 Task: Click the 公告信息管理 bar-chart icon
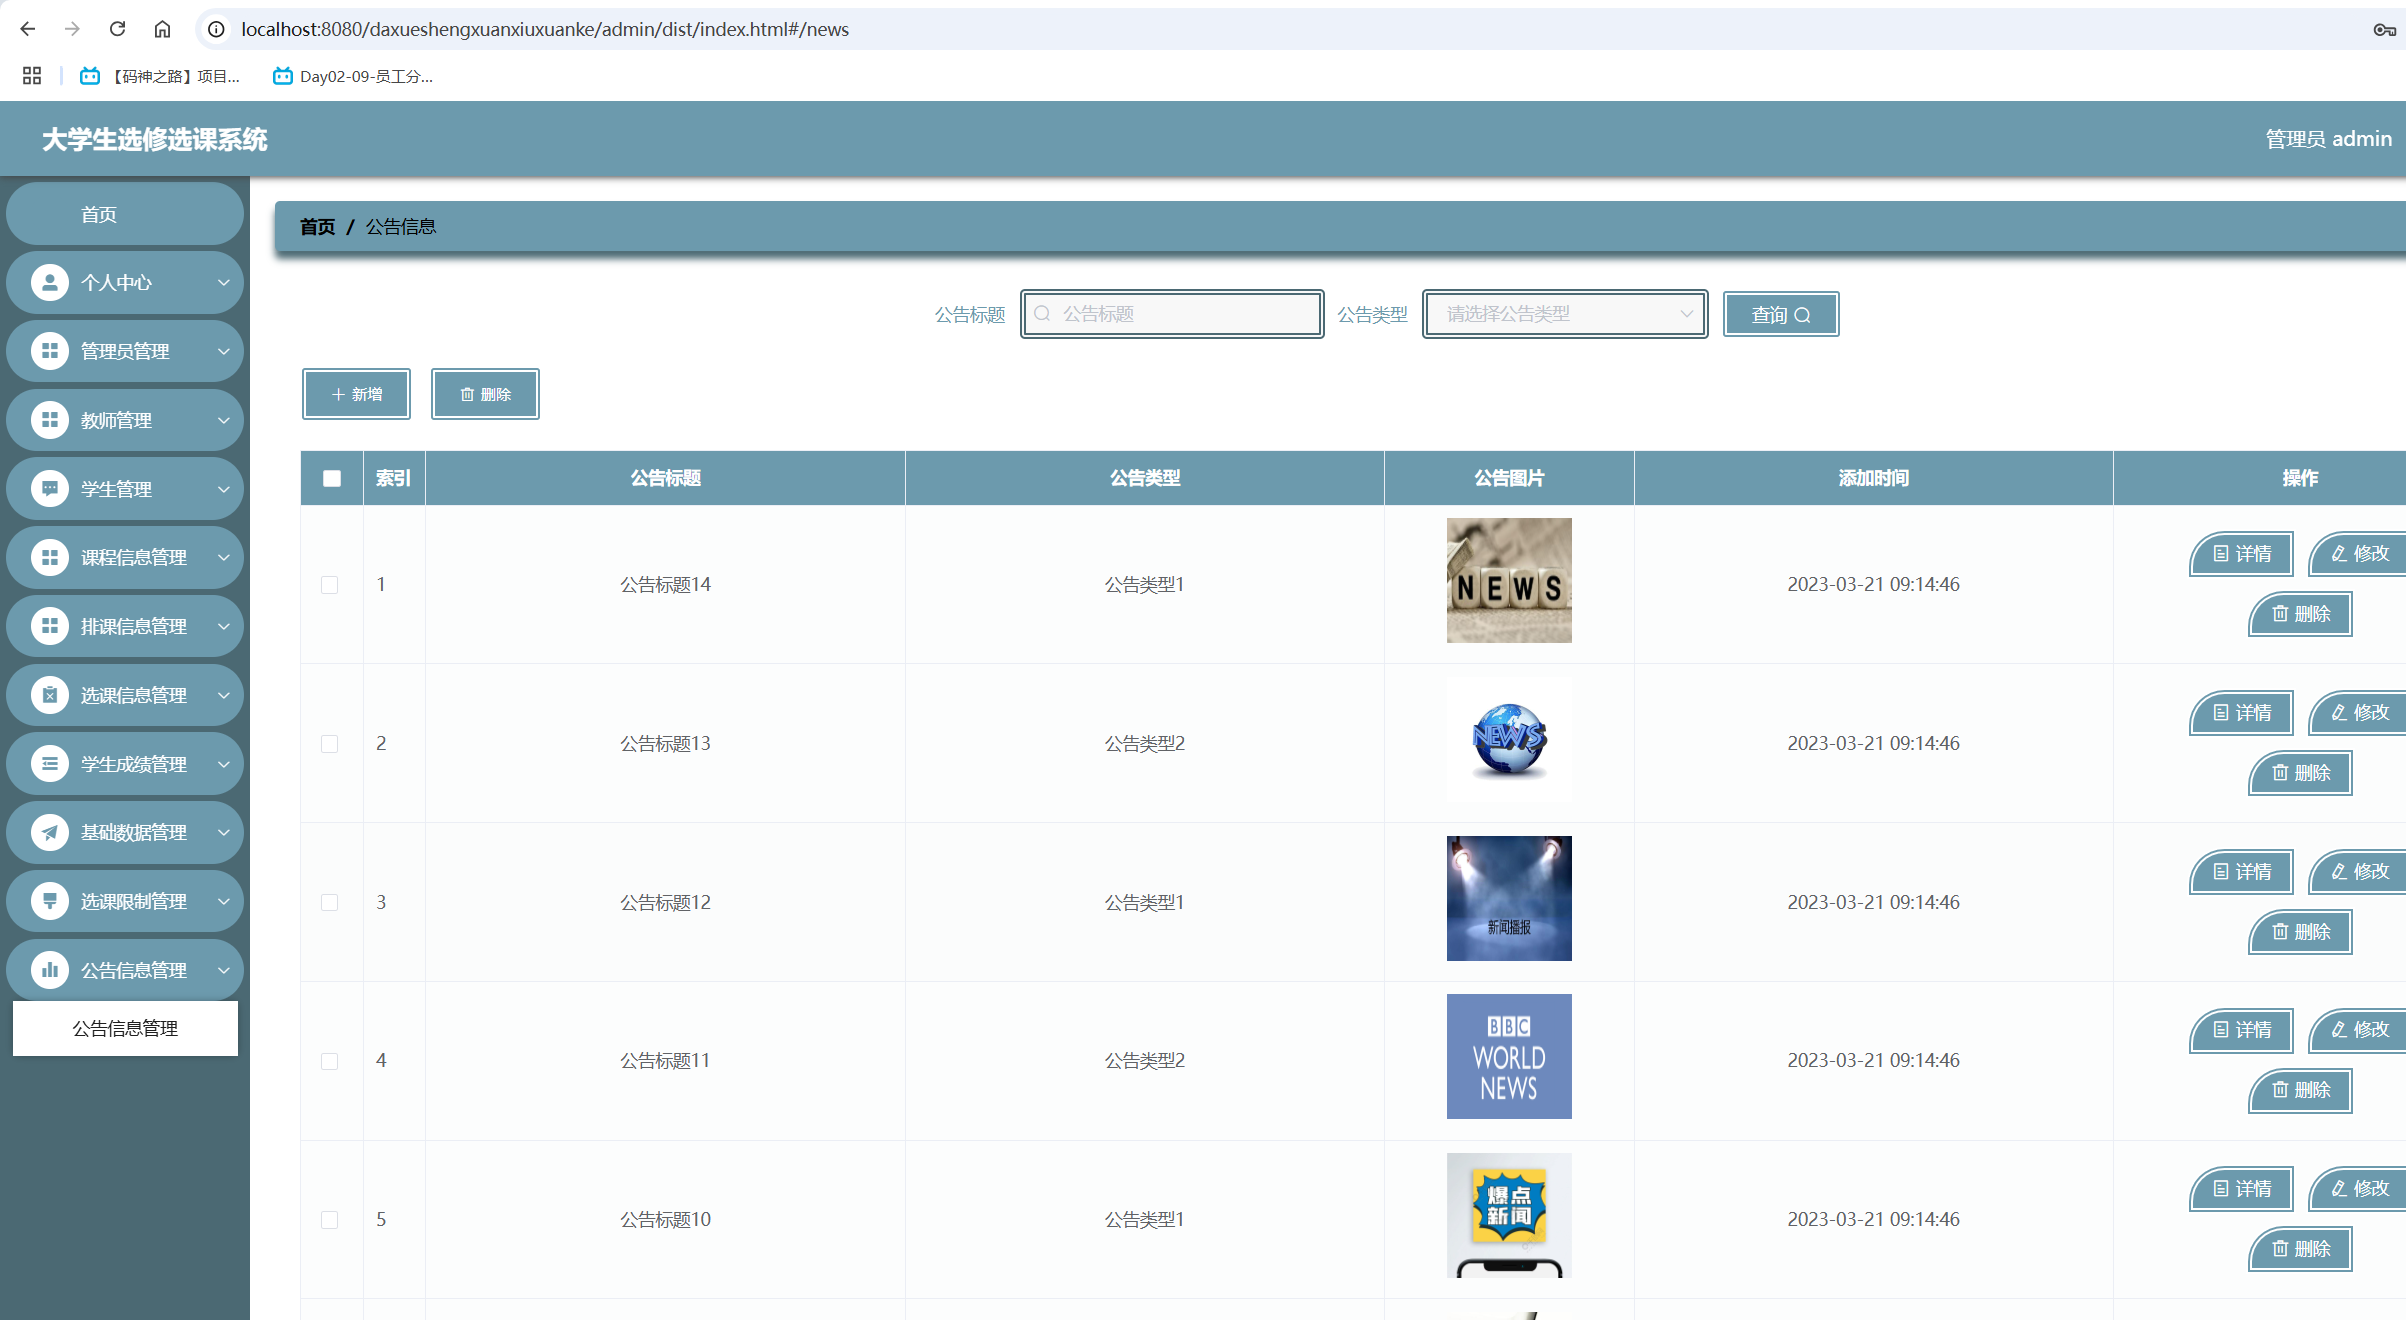(x=49, y=970)
